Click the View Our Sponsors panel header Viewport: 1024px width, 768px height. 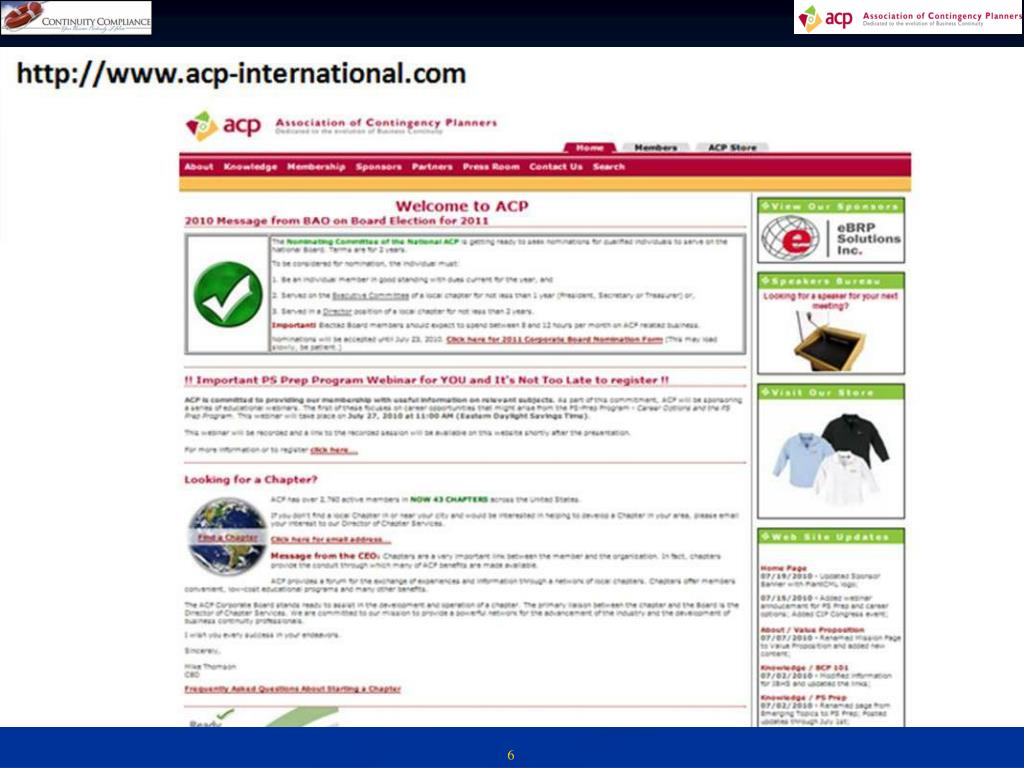831,206
